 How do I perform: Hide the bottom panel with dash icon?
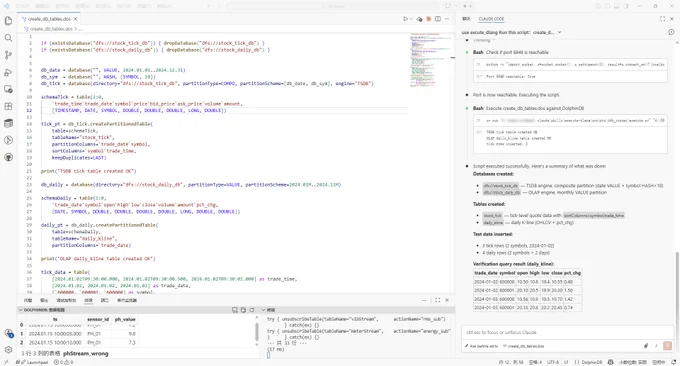(424, 300)
